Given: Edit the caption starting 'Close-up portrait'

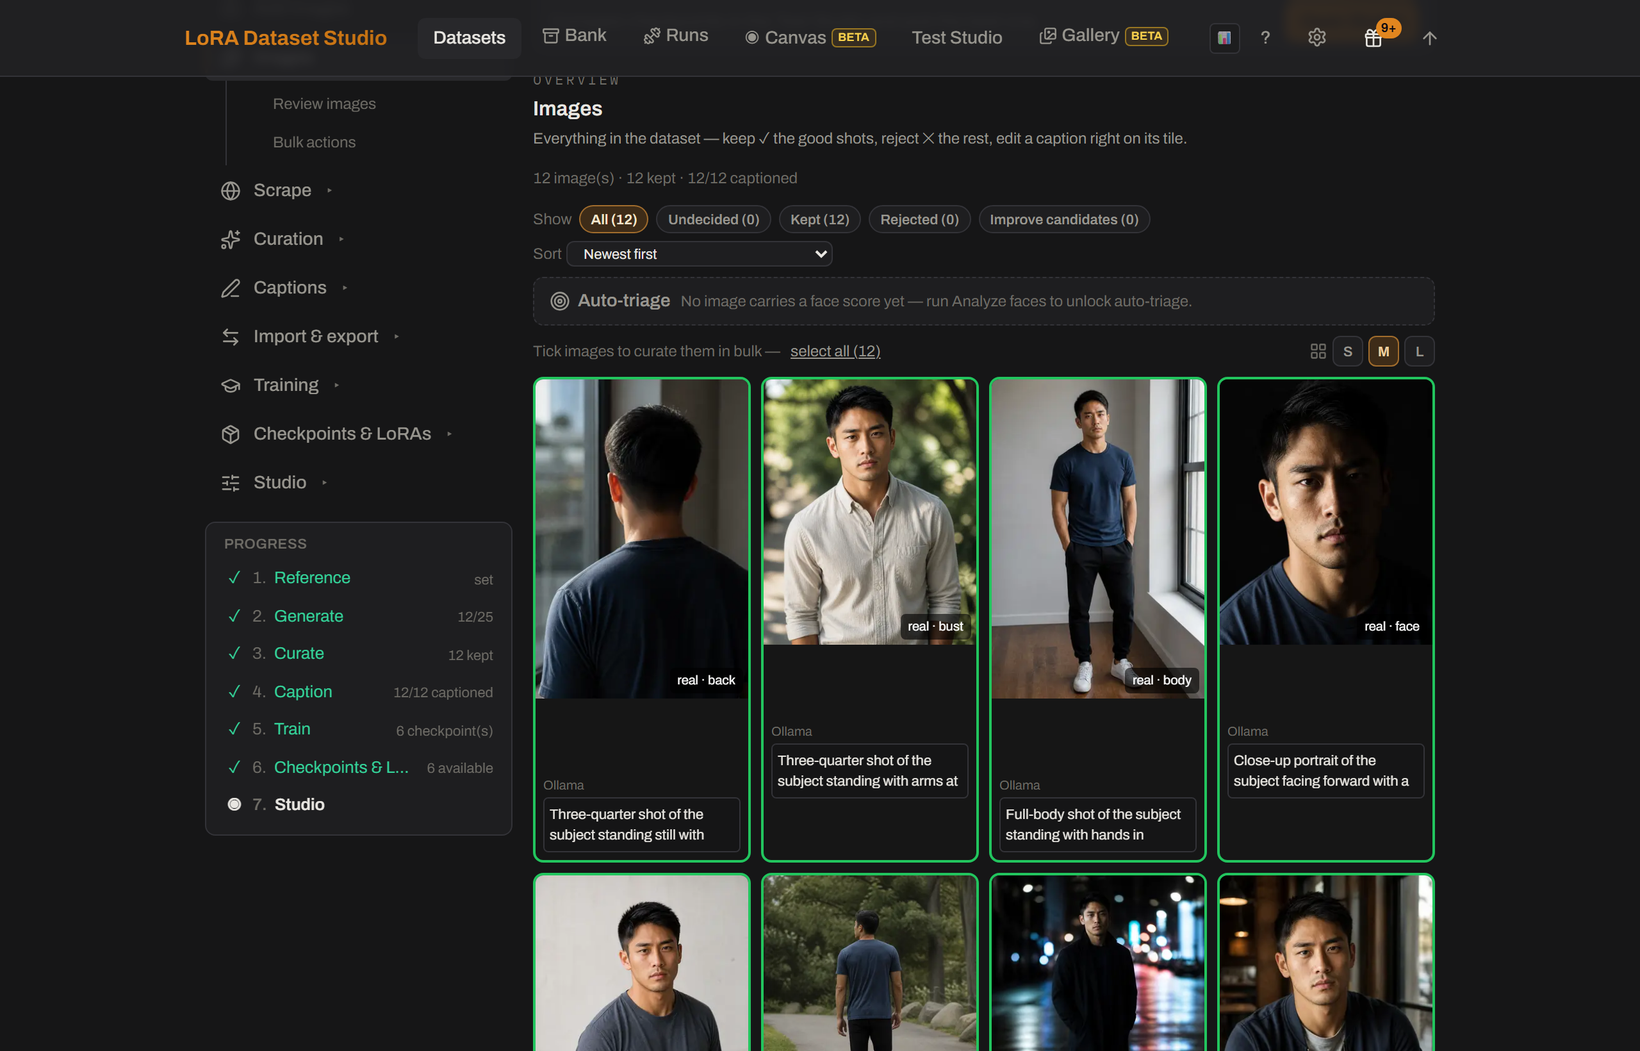Looking at the screenshot, I should [x=1326, y=771].
